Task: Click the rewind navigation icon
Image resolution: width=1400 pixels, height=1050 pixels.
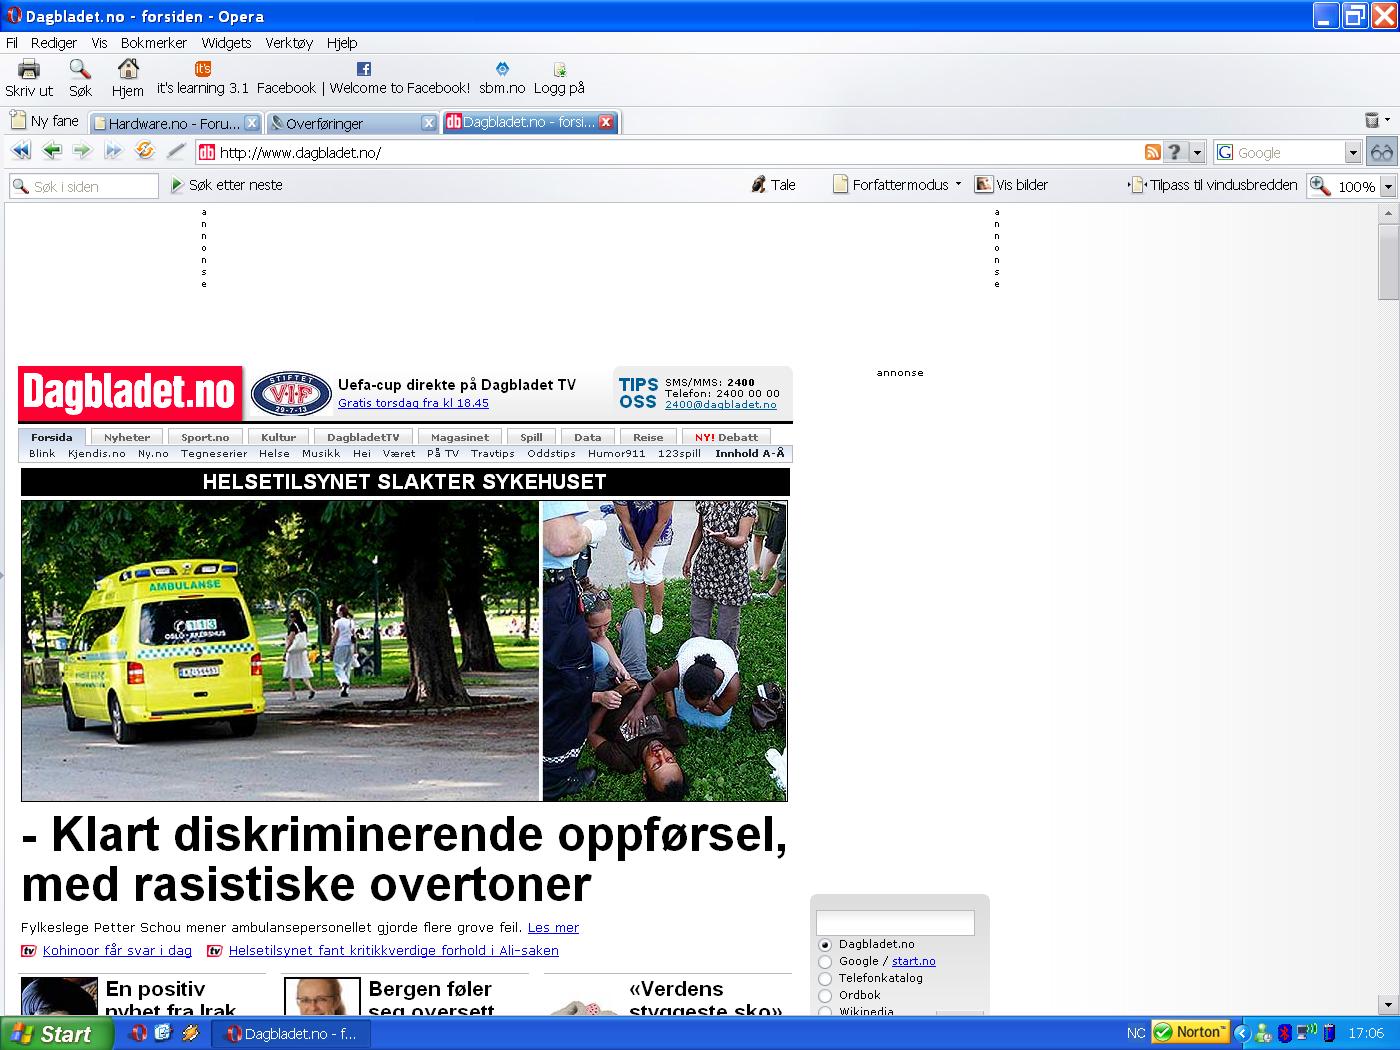Action: pyautogui.click(x=21, y=151)
